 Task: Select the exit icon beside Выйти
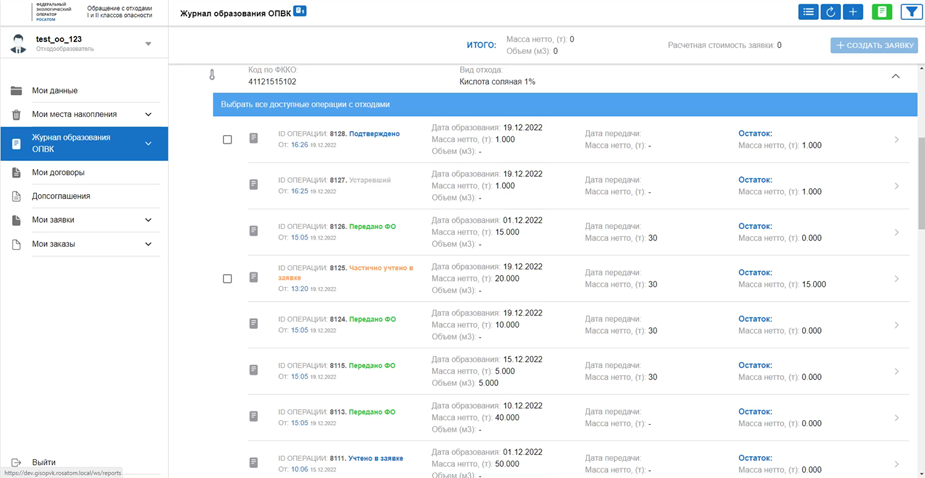[x=17, y=462]
